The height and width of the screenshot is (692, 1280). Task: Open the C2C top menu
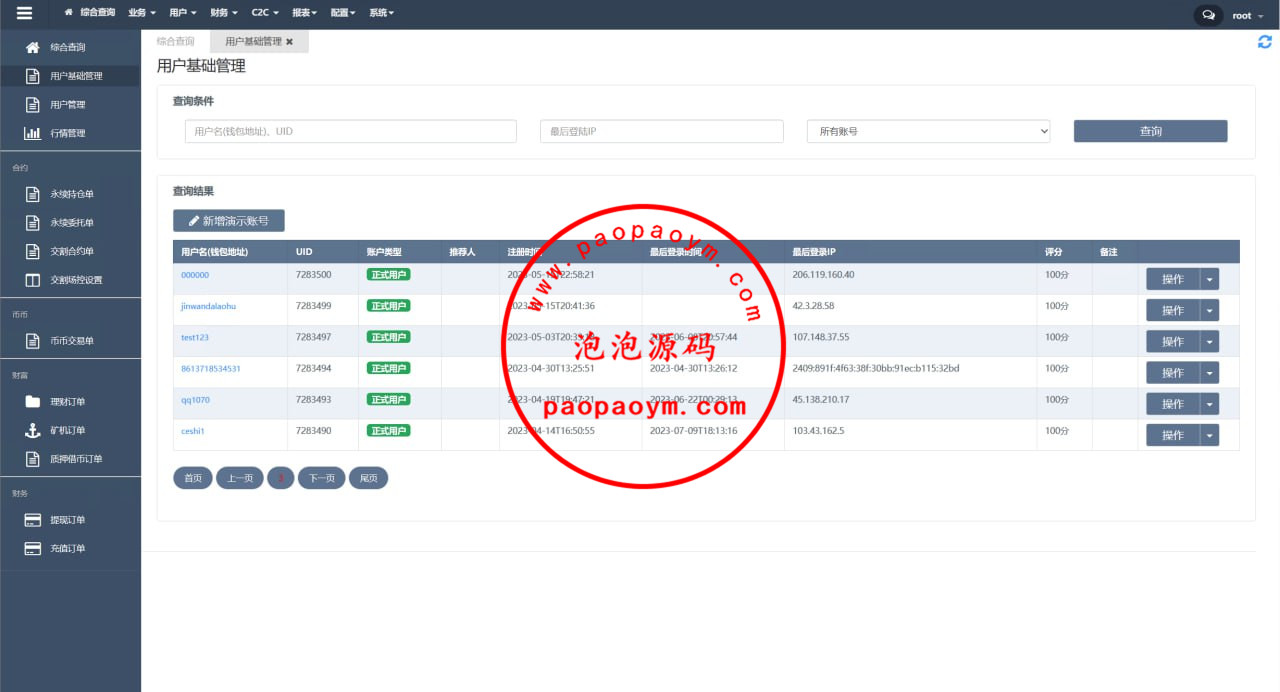[265, 13]
